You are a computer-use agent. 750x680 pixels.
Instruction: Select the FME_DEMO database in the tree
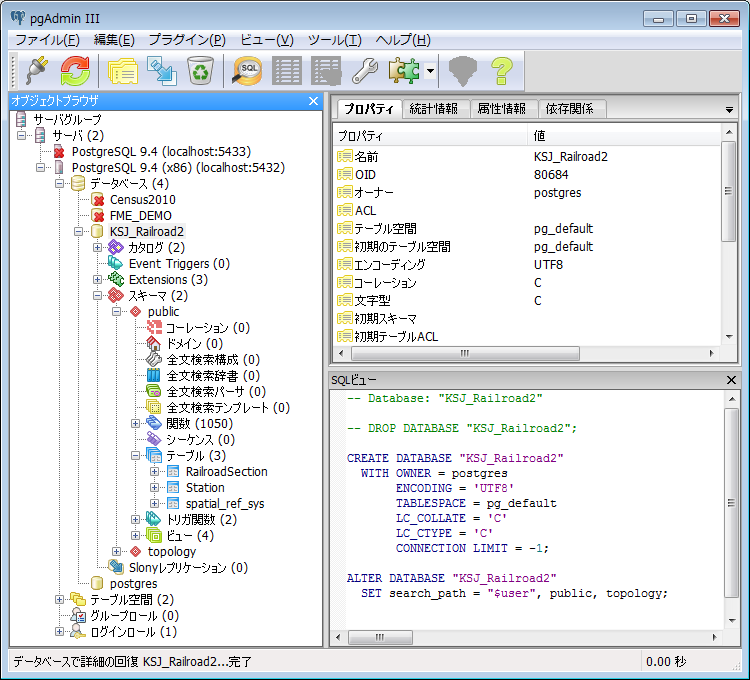pyautogui.click(x=141, y=216)
